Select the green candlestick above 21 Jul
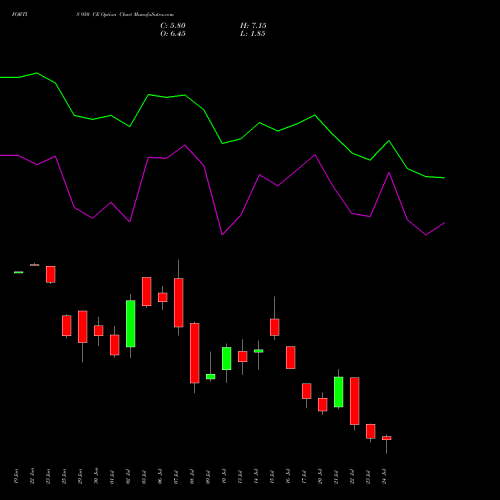This screenshot has height=500, width=500. (x=339, y=392)
